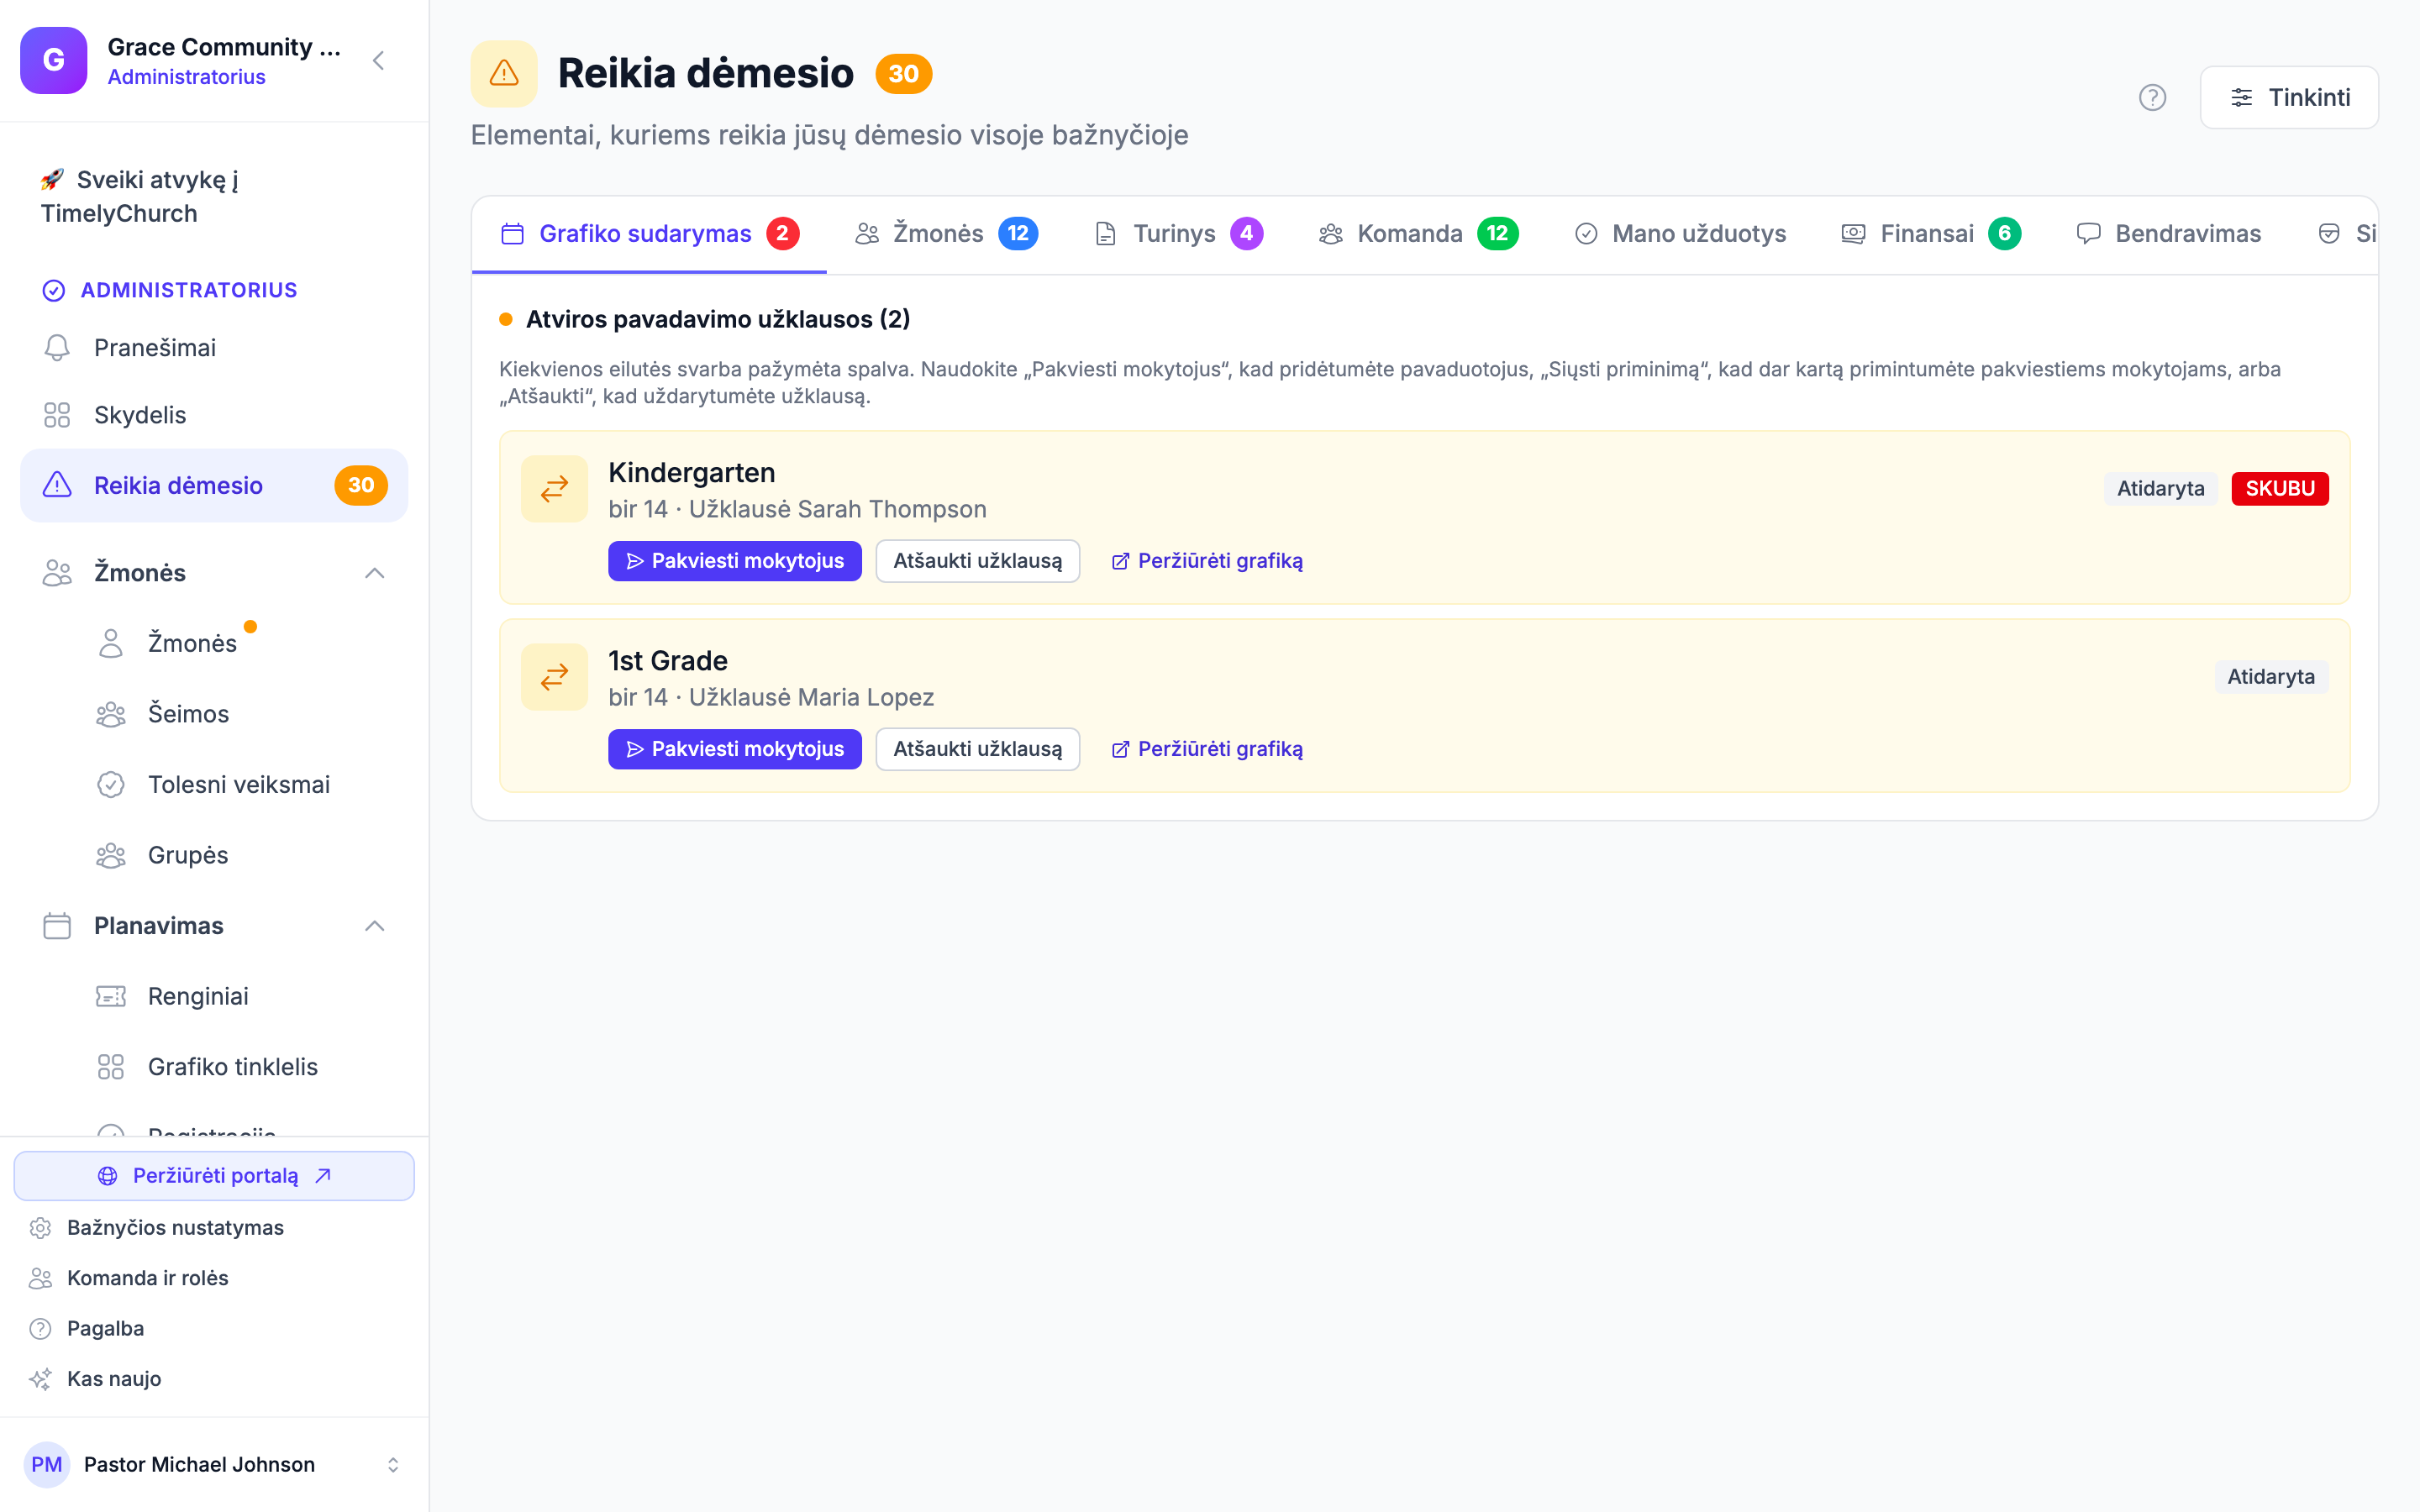
Task: Switch to Grafiko sudarymas tab
Action: pos(649,234)
